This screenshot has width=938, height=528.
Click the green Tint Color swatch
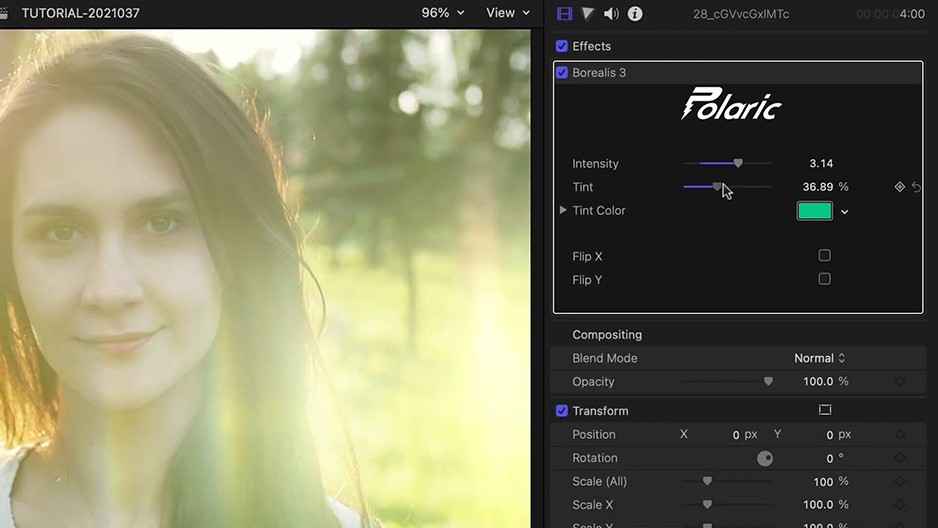point(814,210)
